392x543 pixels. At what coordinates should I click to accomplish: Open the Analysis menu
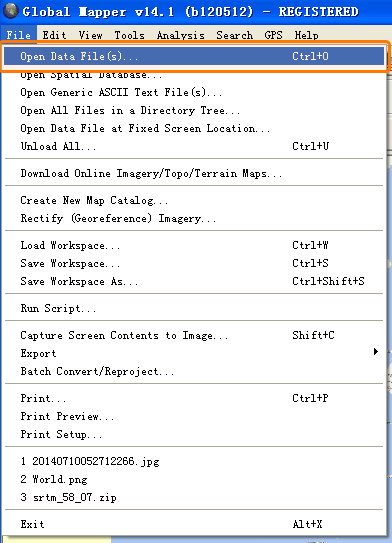[x=180, y=35]
